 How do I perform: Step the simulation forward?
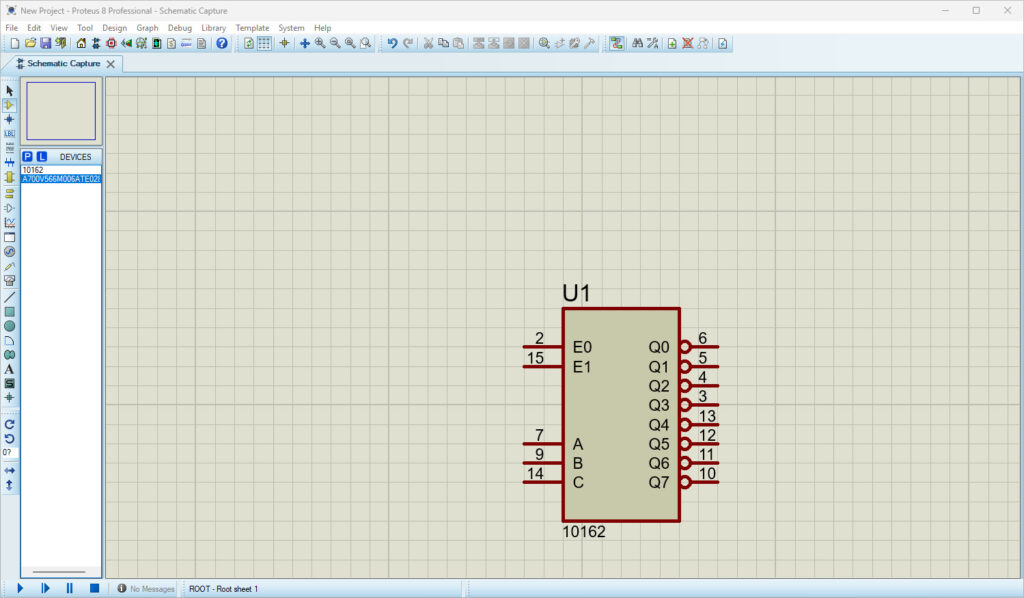(45, 589)
